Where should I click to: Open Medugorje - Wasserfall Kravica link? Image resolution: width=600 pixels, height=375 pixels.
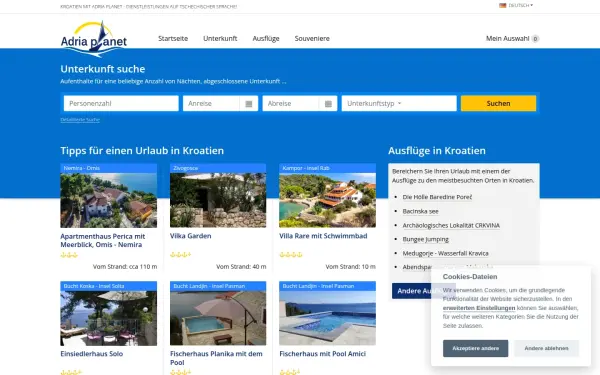pos(445,253)
